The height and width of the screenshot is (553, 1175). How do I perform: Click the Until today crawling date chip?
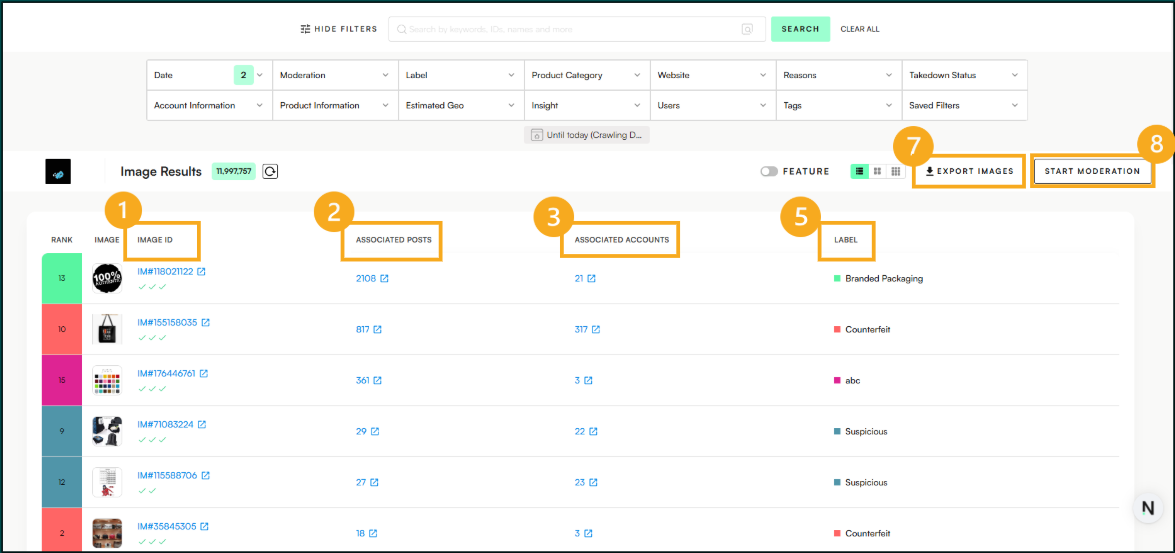click(587, 135)
